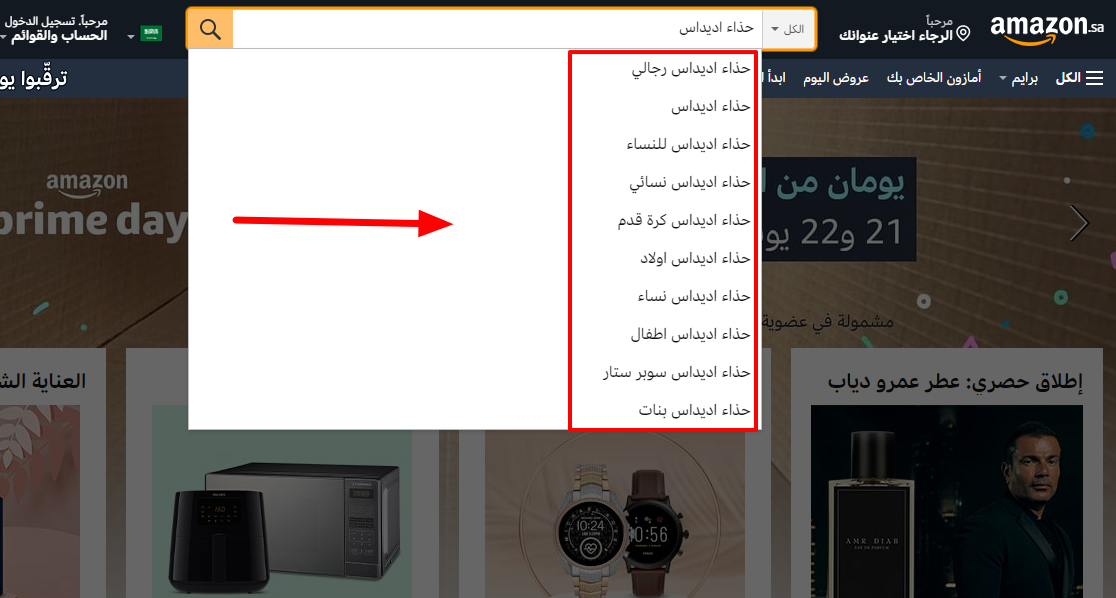
Task: Open the Amazon.sa logo home link
Action: point(1046,29)
